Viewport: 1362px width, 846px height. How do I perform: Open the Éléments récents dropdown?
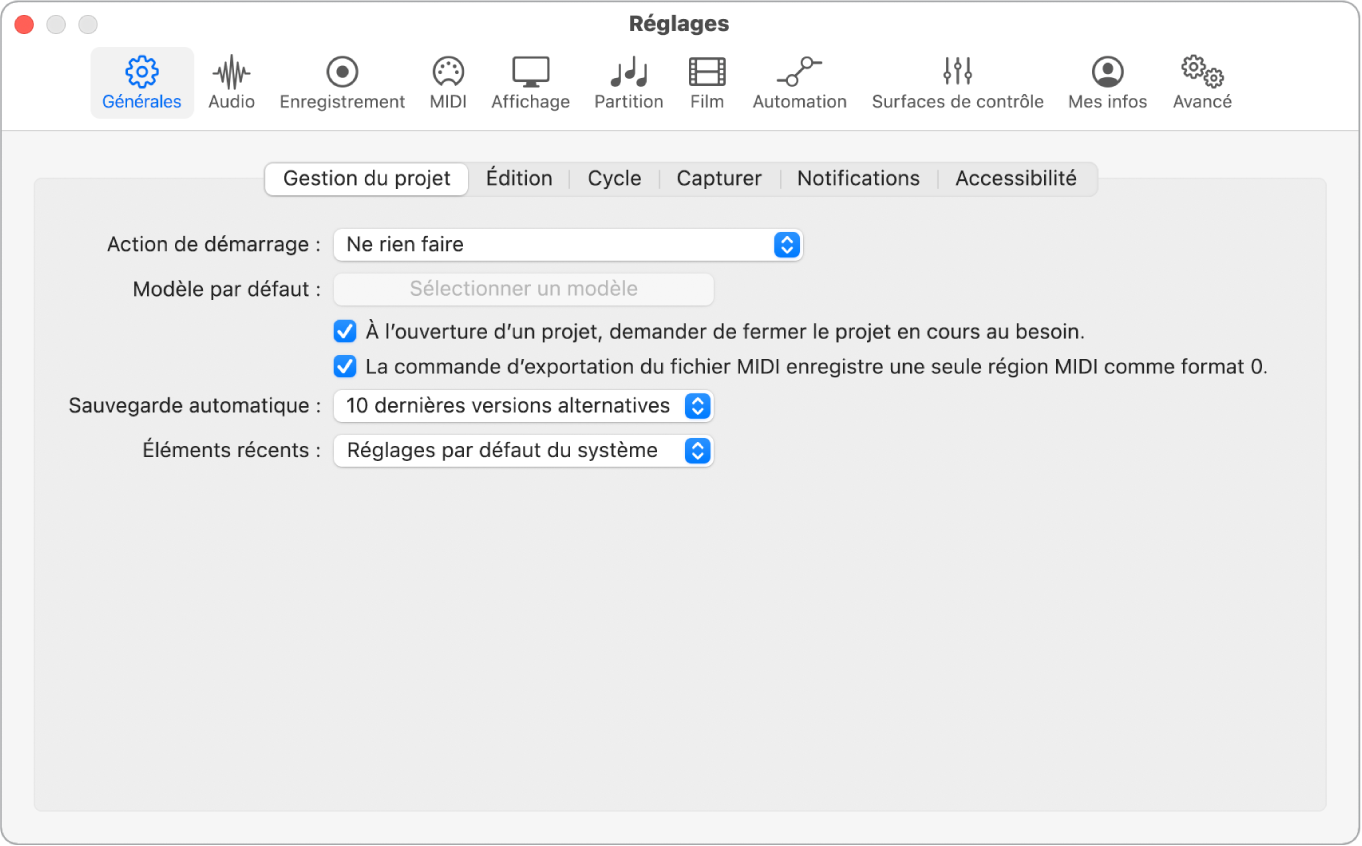click(x=523, y=451)
